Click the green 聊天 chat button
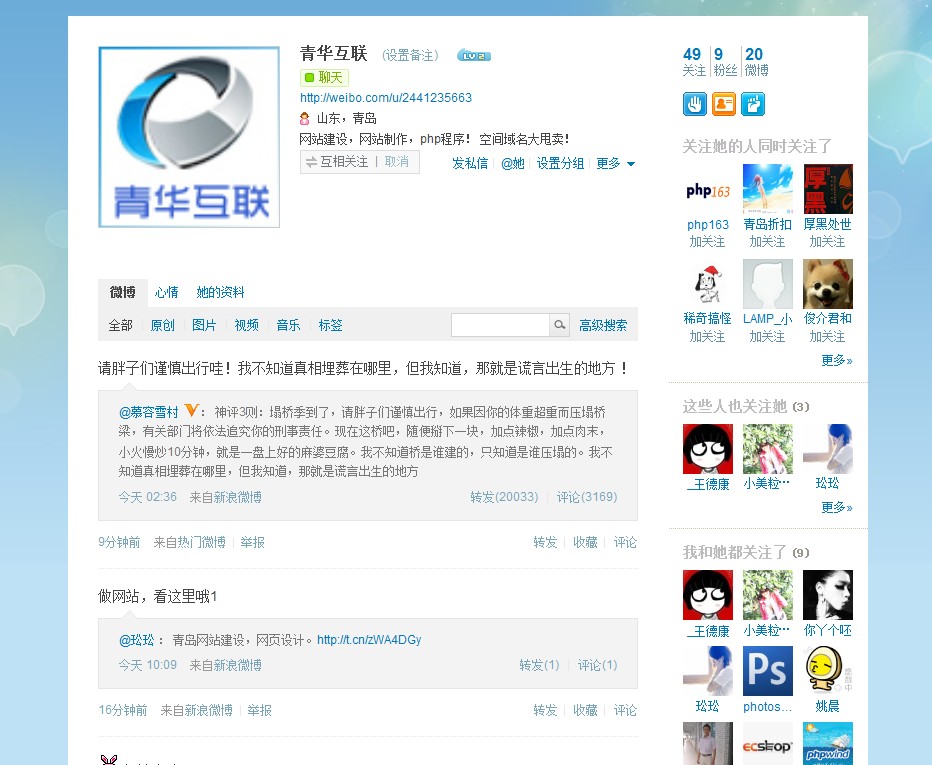The image size is (932, 765). pyautogui.click(x=324, y=78)
